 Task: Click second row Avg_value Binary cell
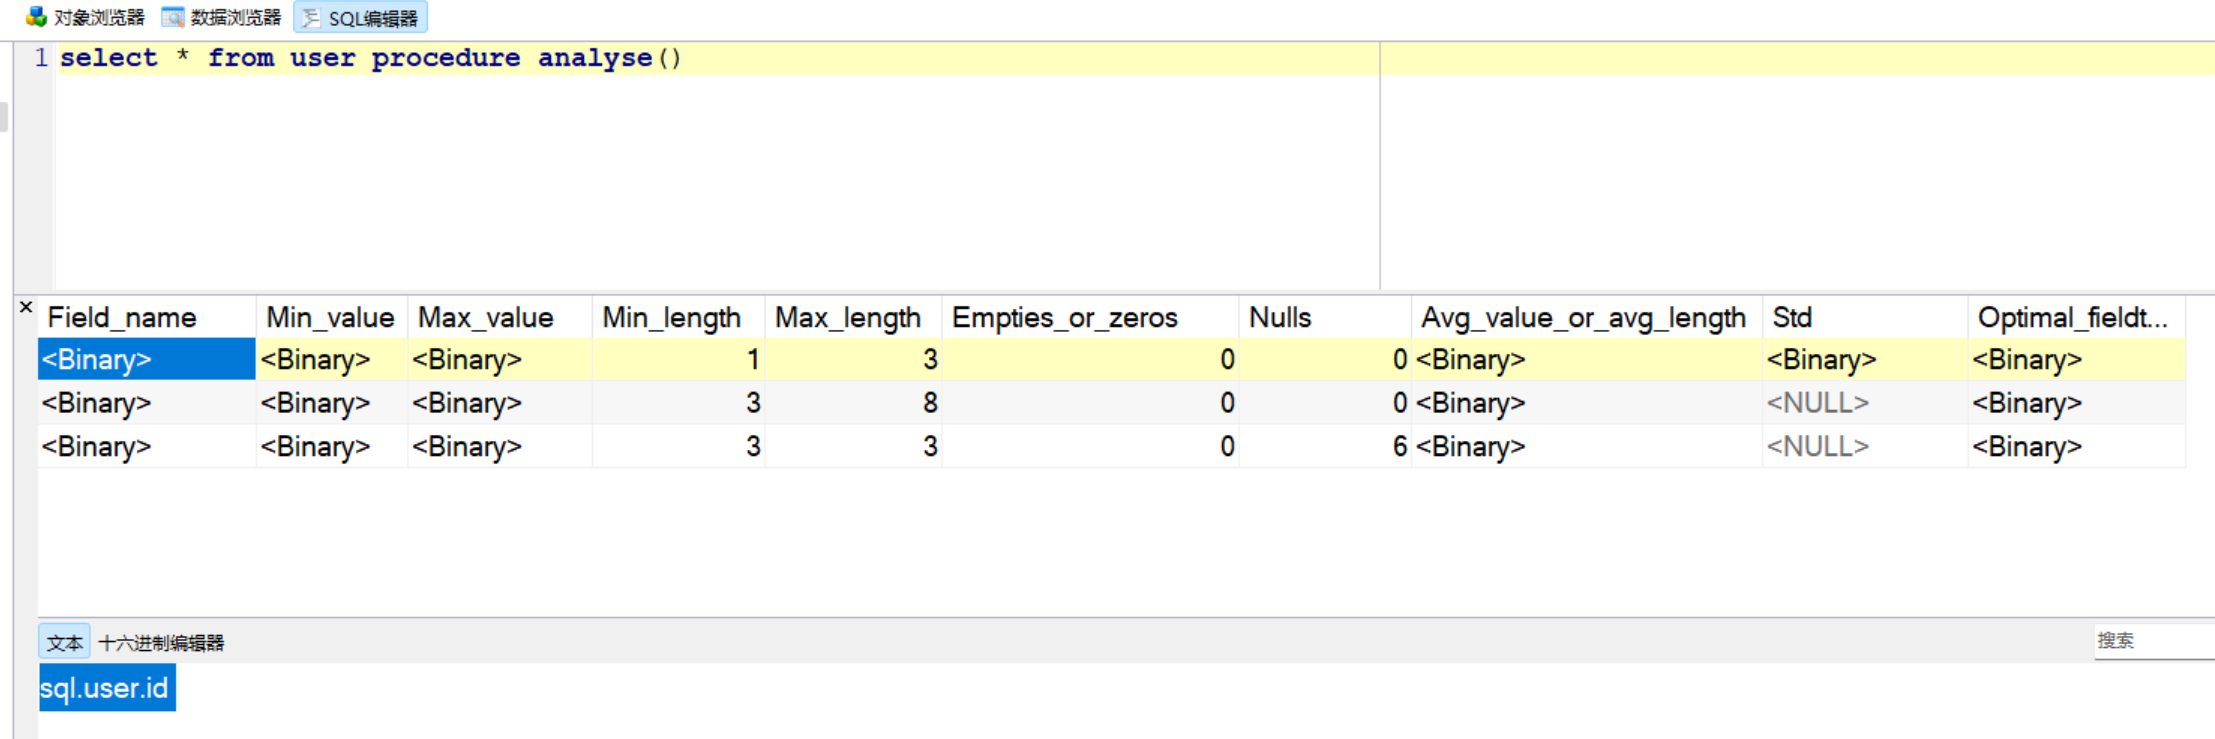1587,403
